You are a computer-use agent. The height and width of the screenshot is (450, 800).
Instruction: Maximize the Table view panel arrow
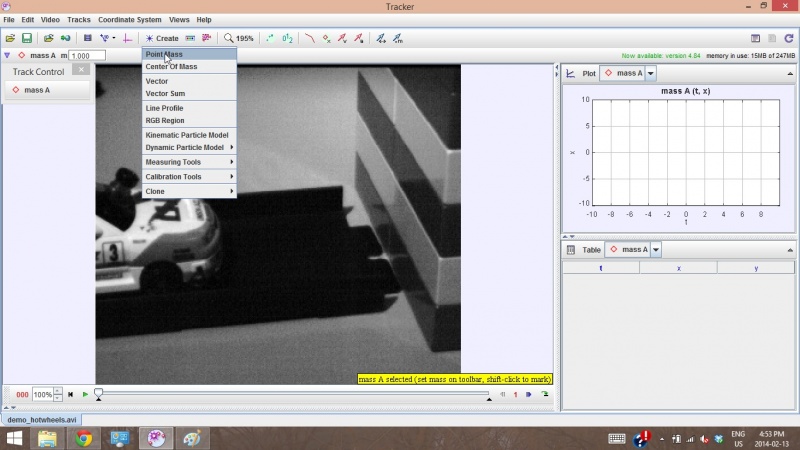pyautogui.click(x=790, y=250)
